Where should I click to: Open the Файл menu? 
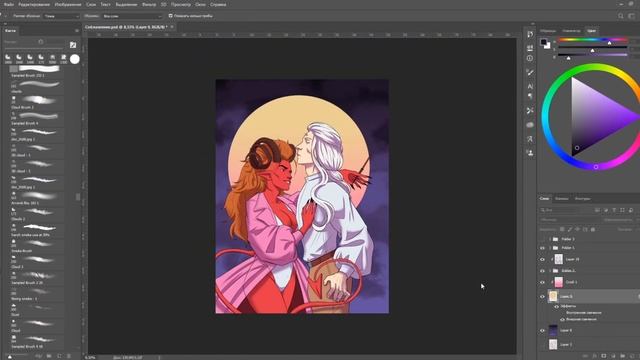pos(9,4)
